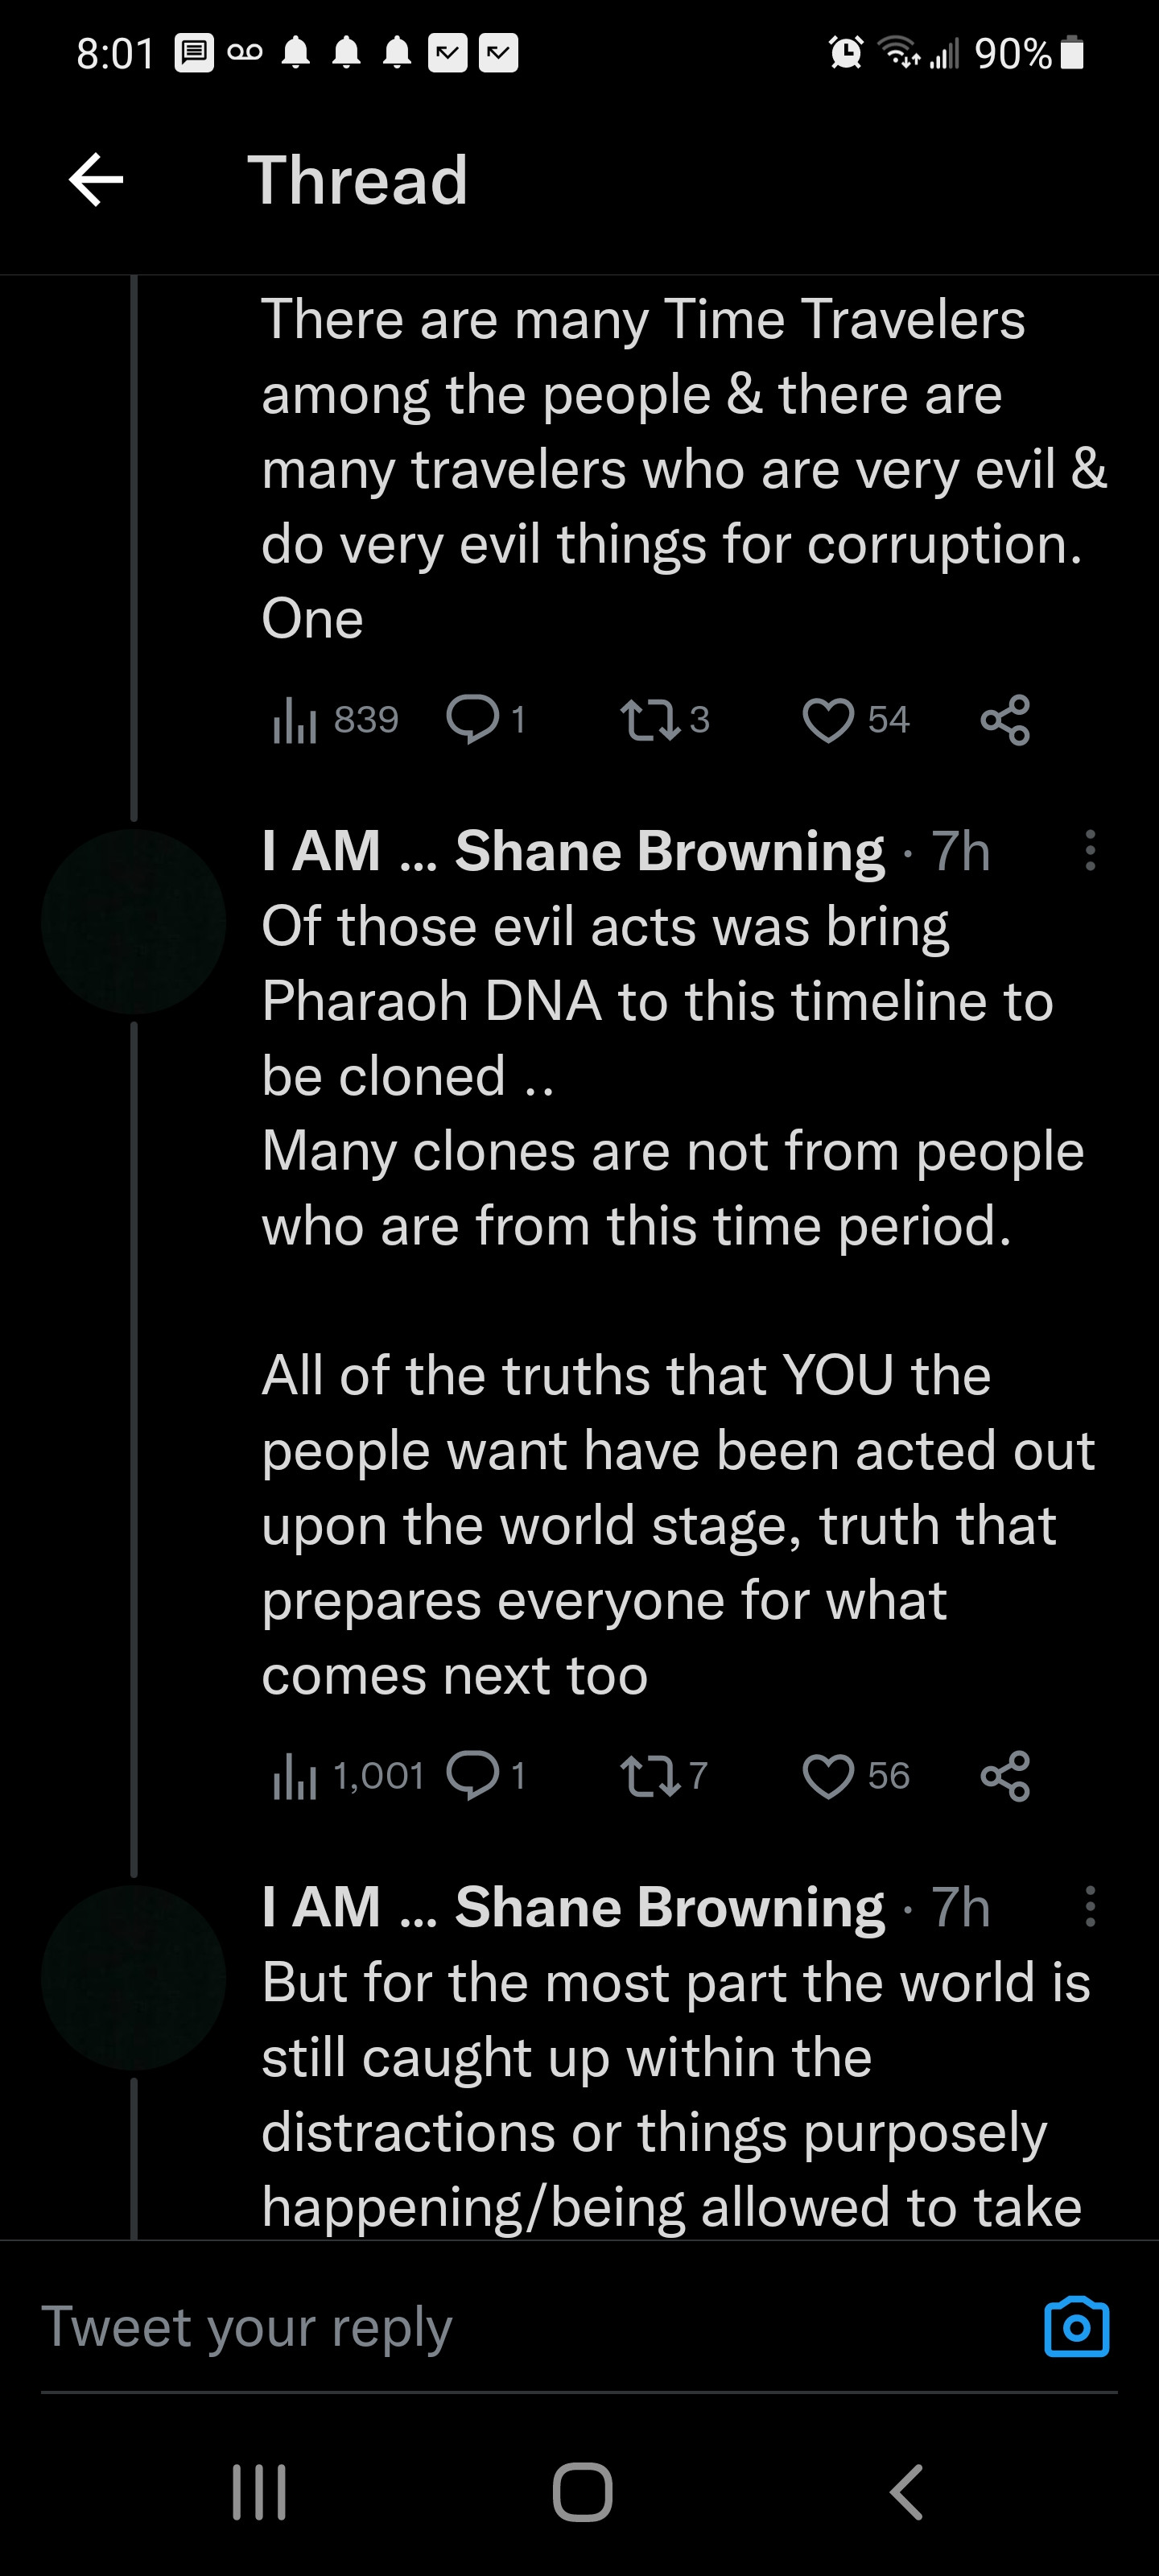Share the Time Travelers tweet
This screenshot has height=2576, width=1159.
(x=1005, y=720)
